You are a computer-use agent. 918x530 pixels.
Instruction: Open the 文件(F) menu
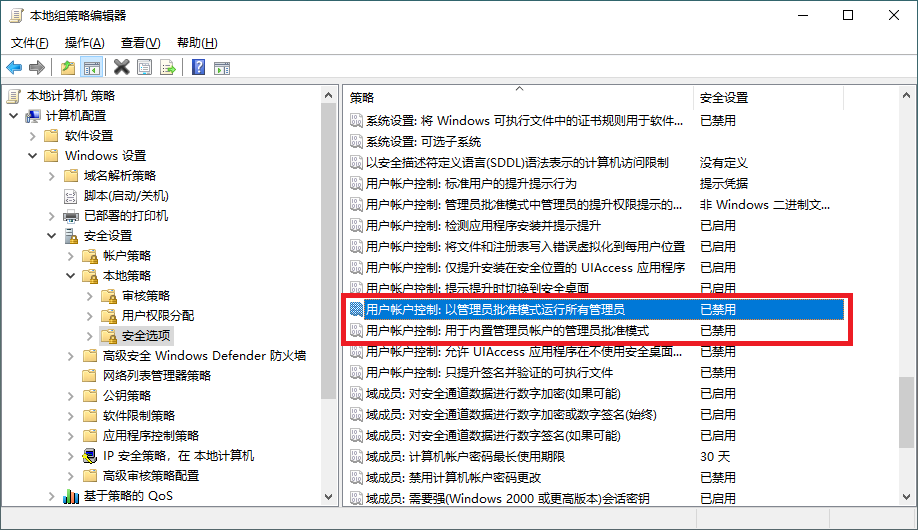pyautogui.click(x=29, y=43)
